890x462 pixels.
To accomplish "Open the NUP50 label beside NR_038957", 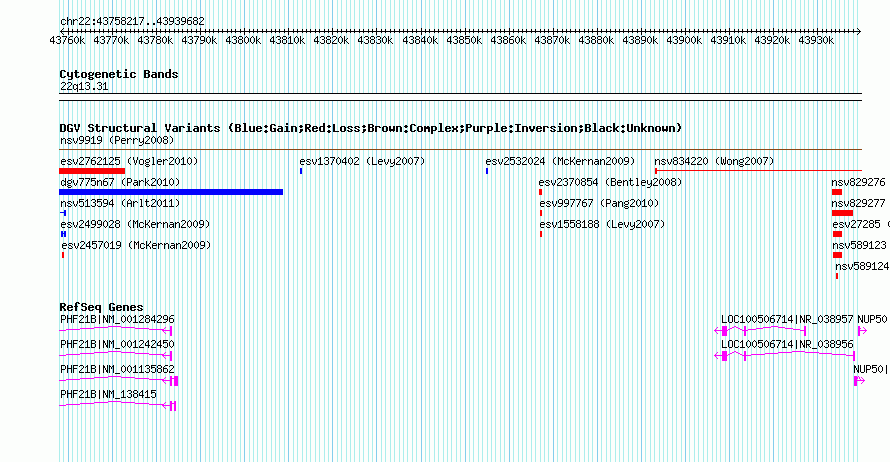I will 872,320.
